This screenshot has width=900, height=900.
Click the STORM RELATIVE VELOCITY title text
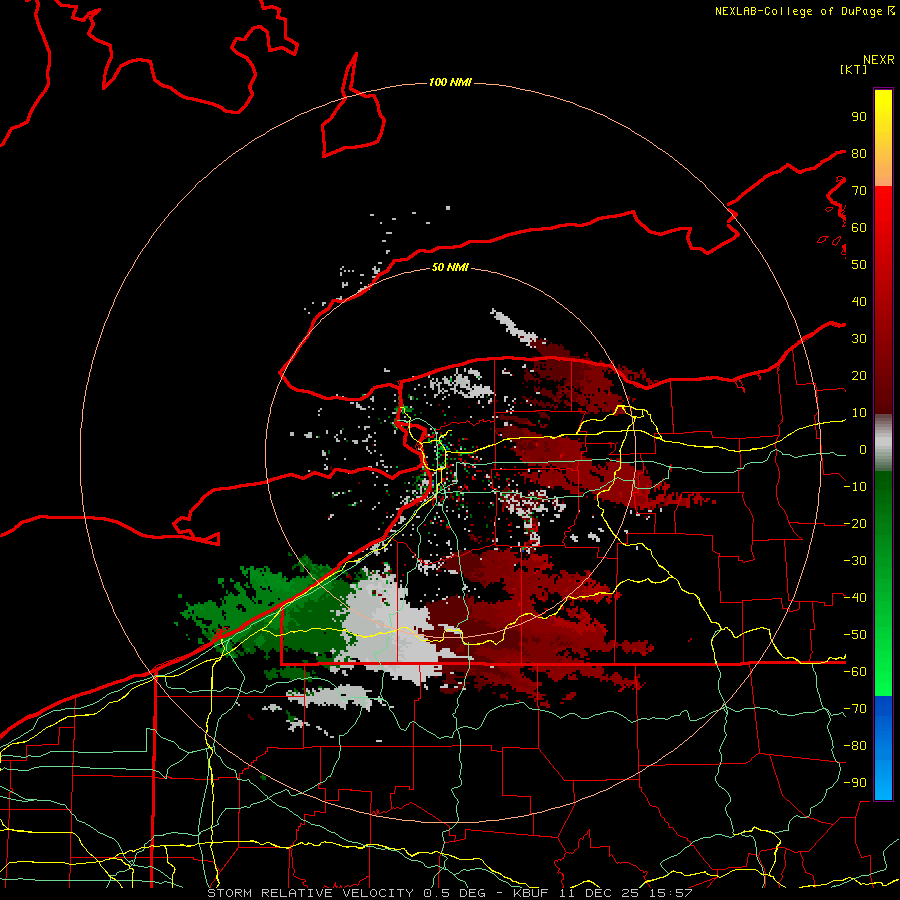point(310,893)
